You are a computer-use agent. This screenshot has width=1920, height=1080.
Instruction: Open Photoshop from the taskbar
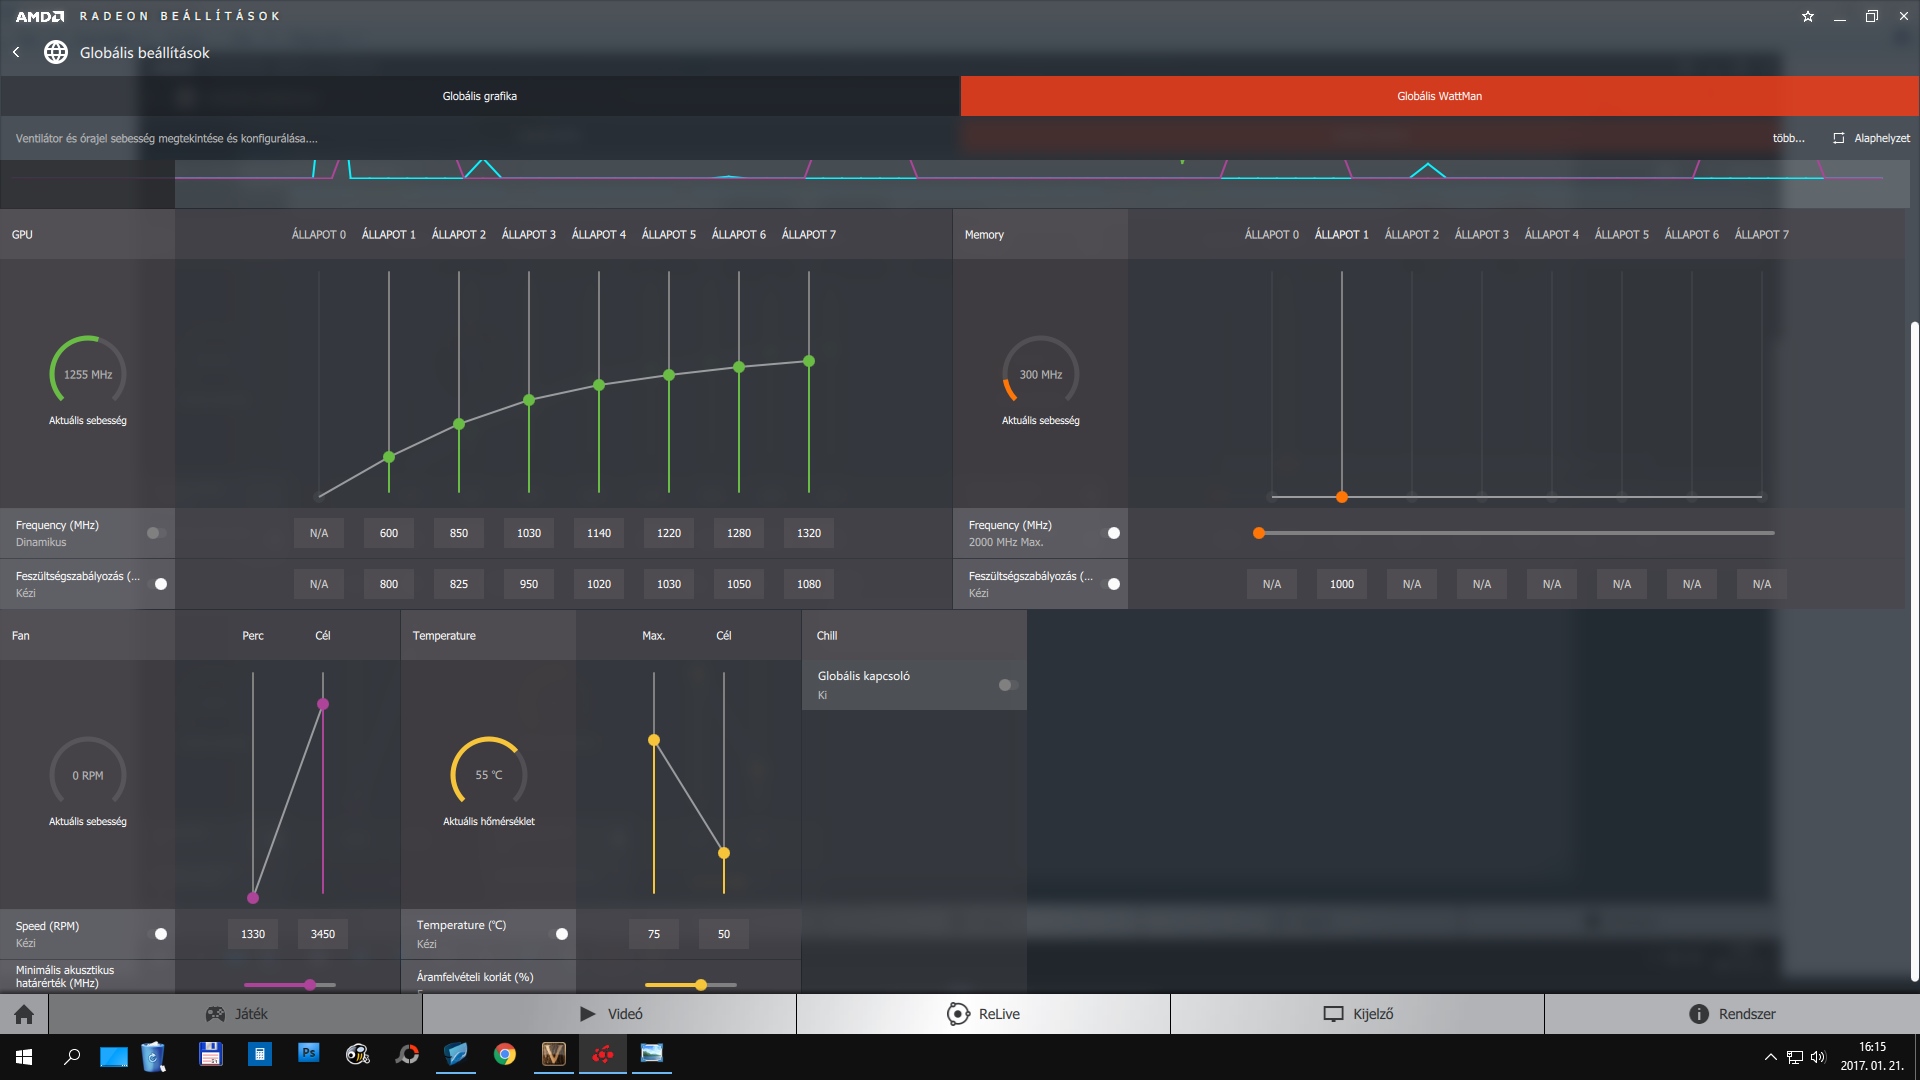[309, 1054]
